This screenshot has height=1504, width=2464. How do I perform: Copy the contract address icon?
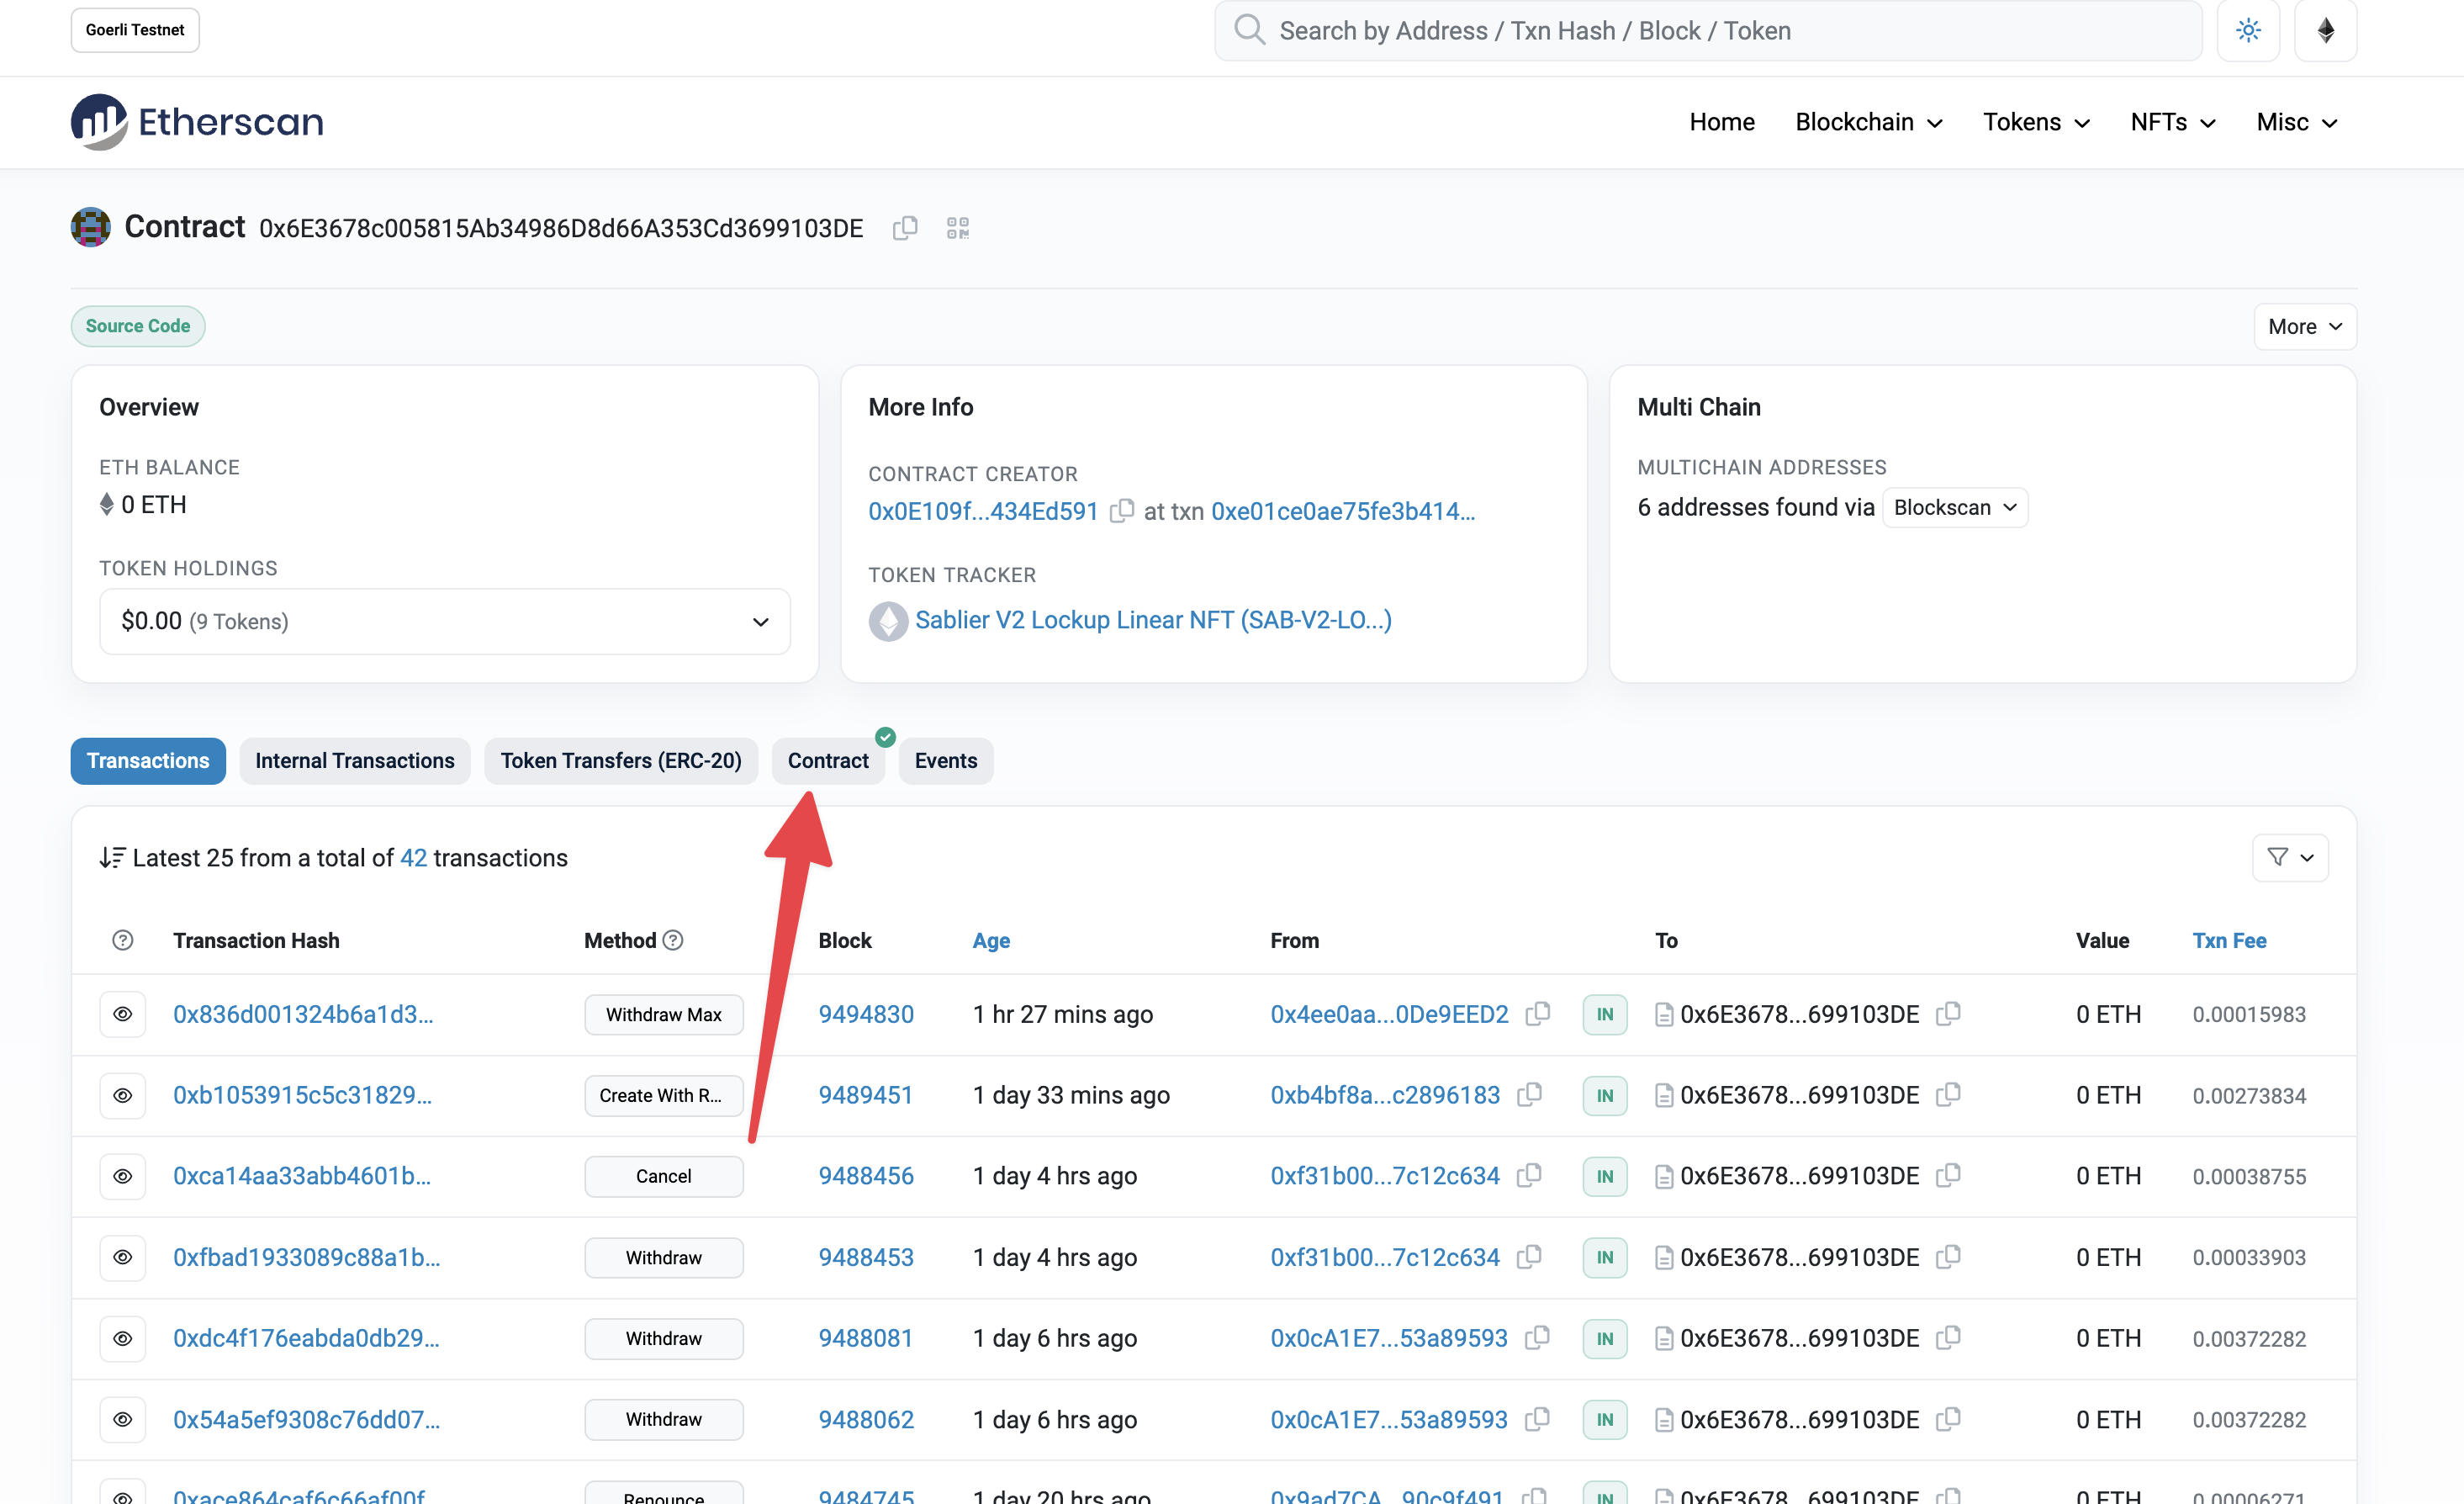pyautogui.click(x=905, y=228)
